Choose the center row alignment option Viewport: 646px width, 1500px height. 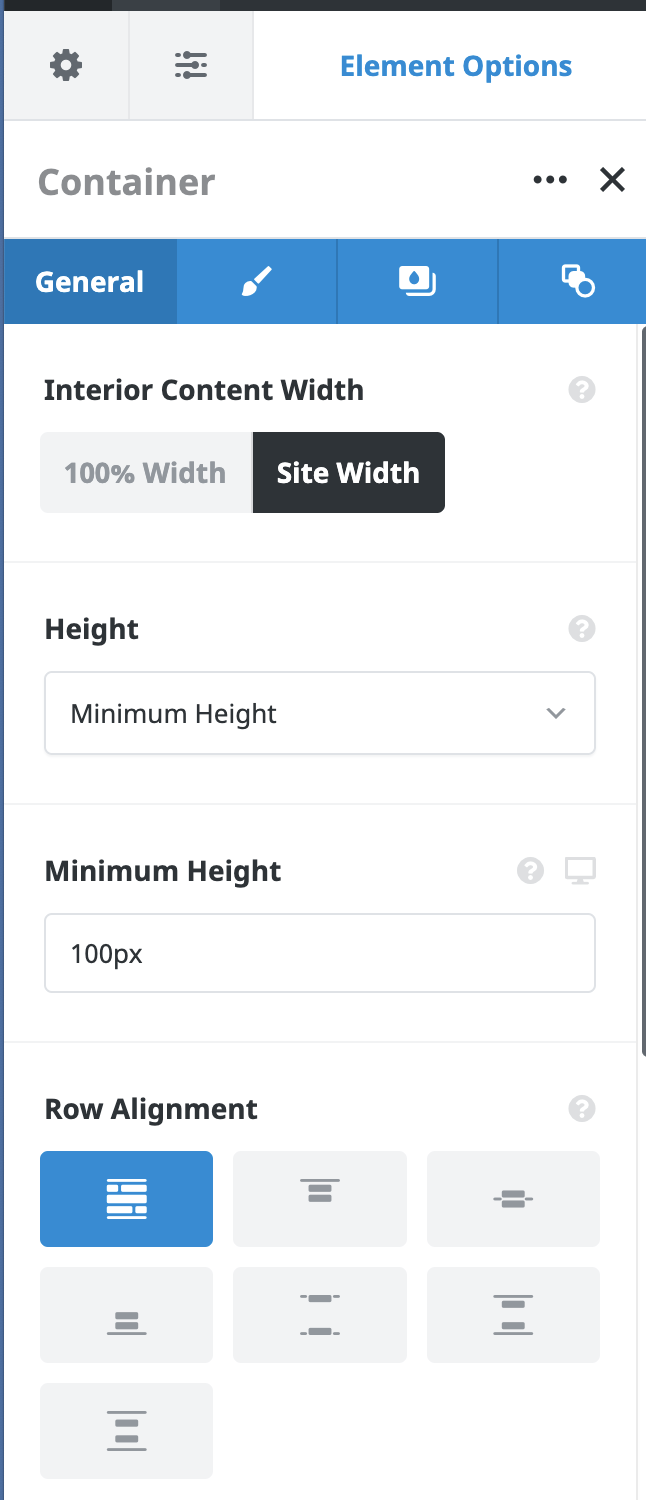click(x=513, y=1199)
